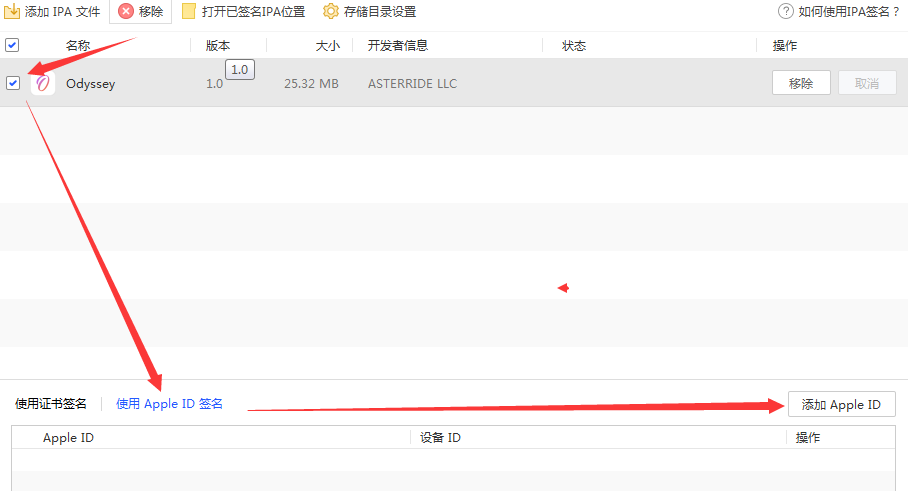Viewport: 908px width, 491px height.
Task: Click 添加 IPA 文件 toolbar label
Action: pos(63,12)
